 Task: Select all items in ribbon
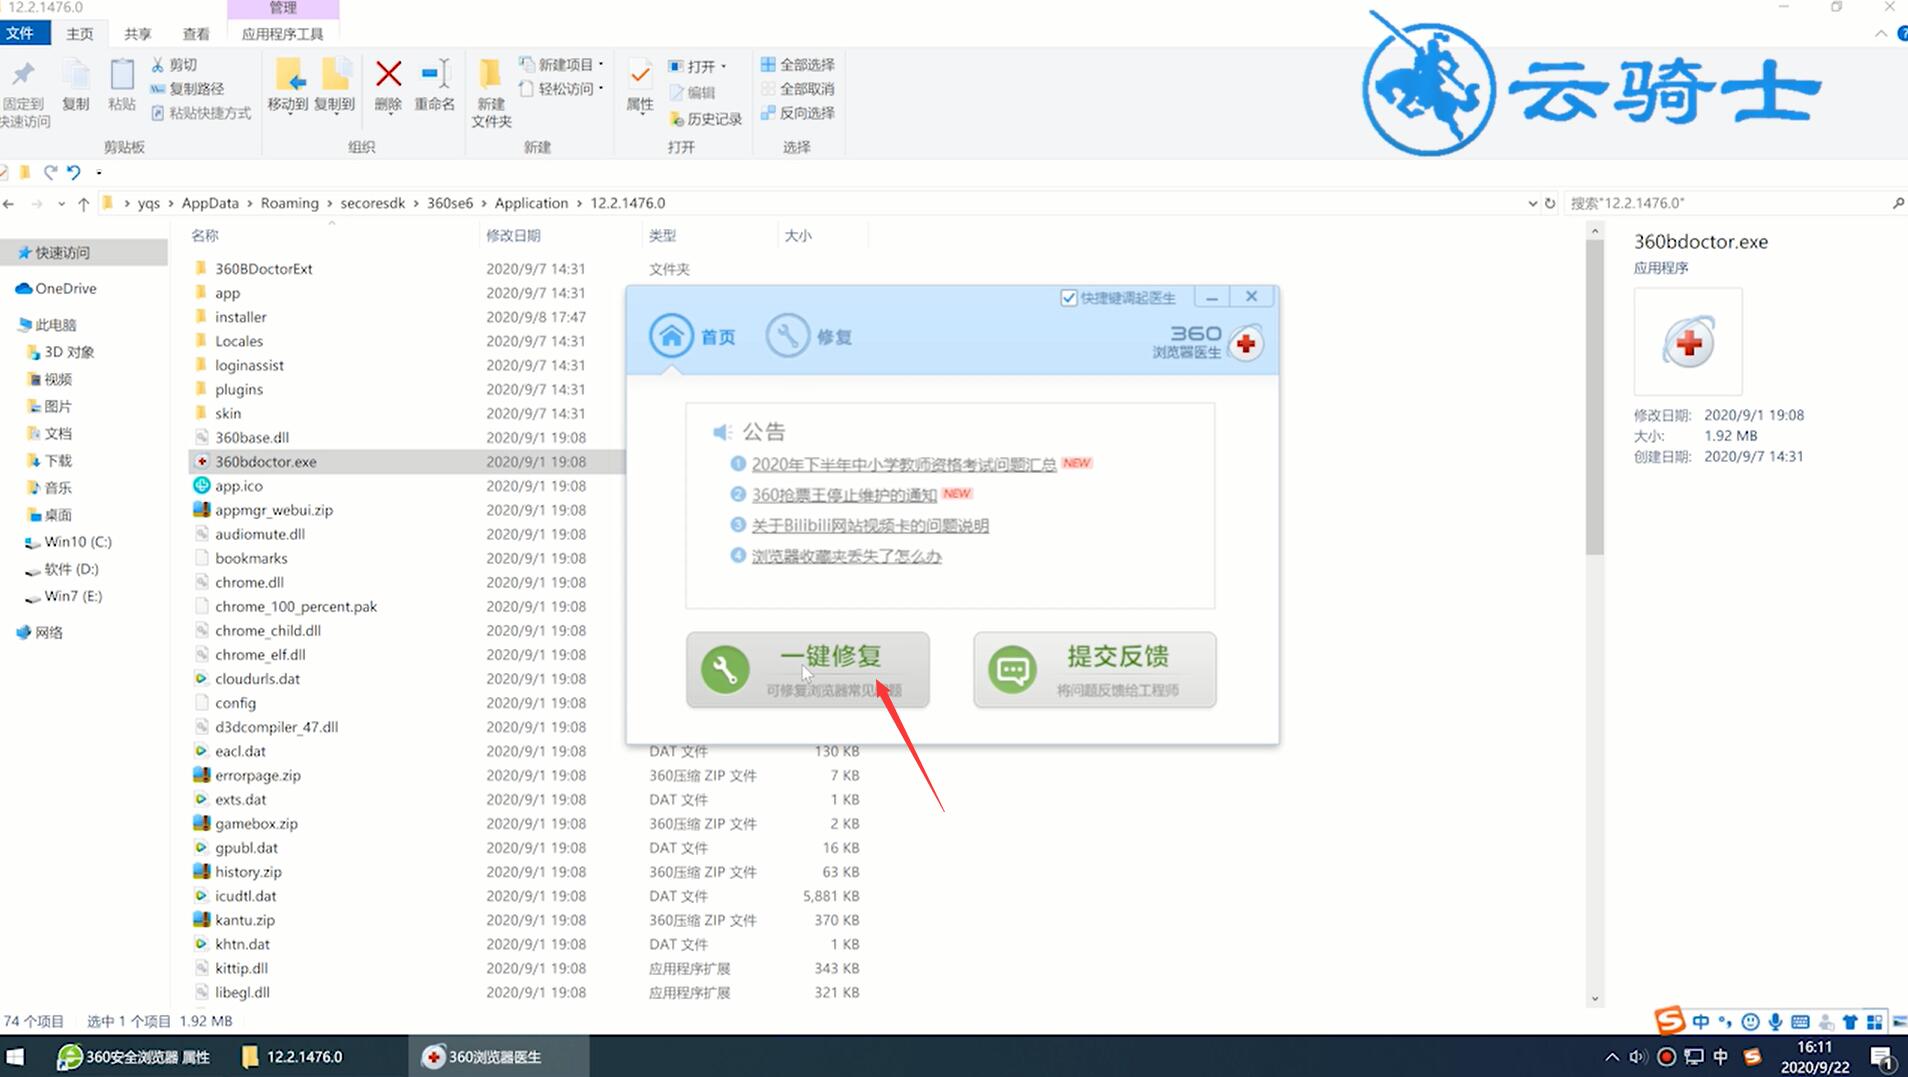point(797,65)
